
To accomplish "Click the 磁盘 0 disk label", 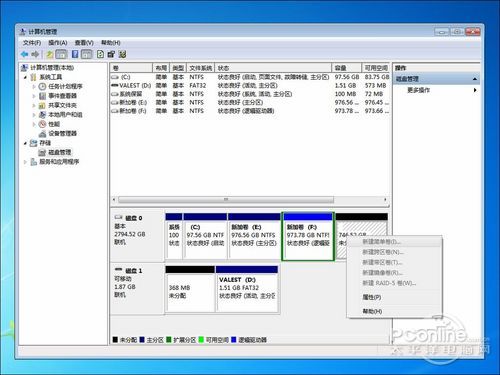I will [x=133, y=218].
